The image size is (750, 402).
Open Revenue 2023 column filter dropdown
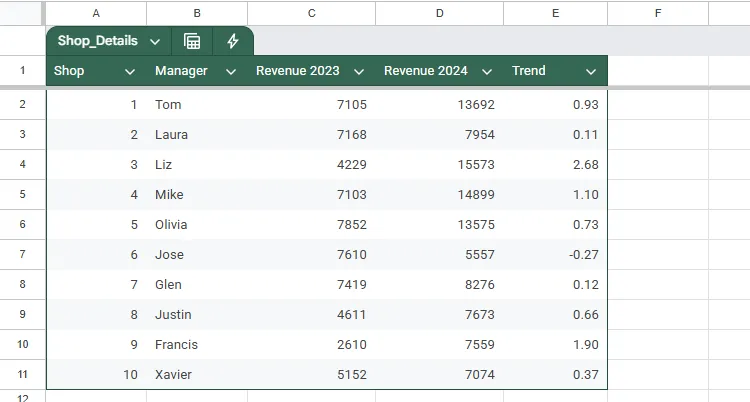[x=359, y=72]
